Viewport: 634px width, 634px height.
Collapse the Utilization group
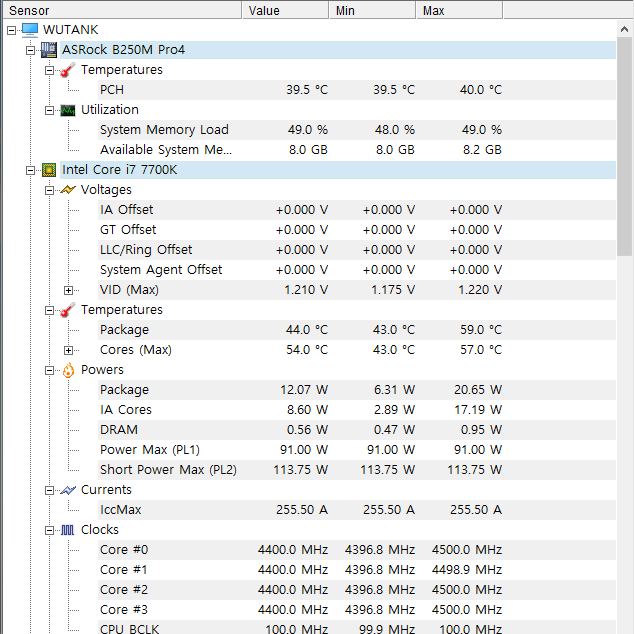coord(49,110)
